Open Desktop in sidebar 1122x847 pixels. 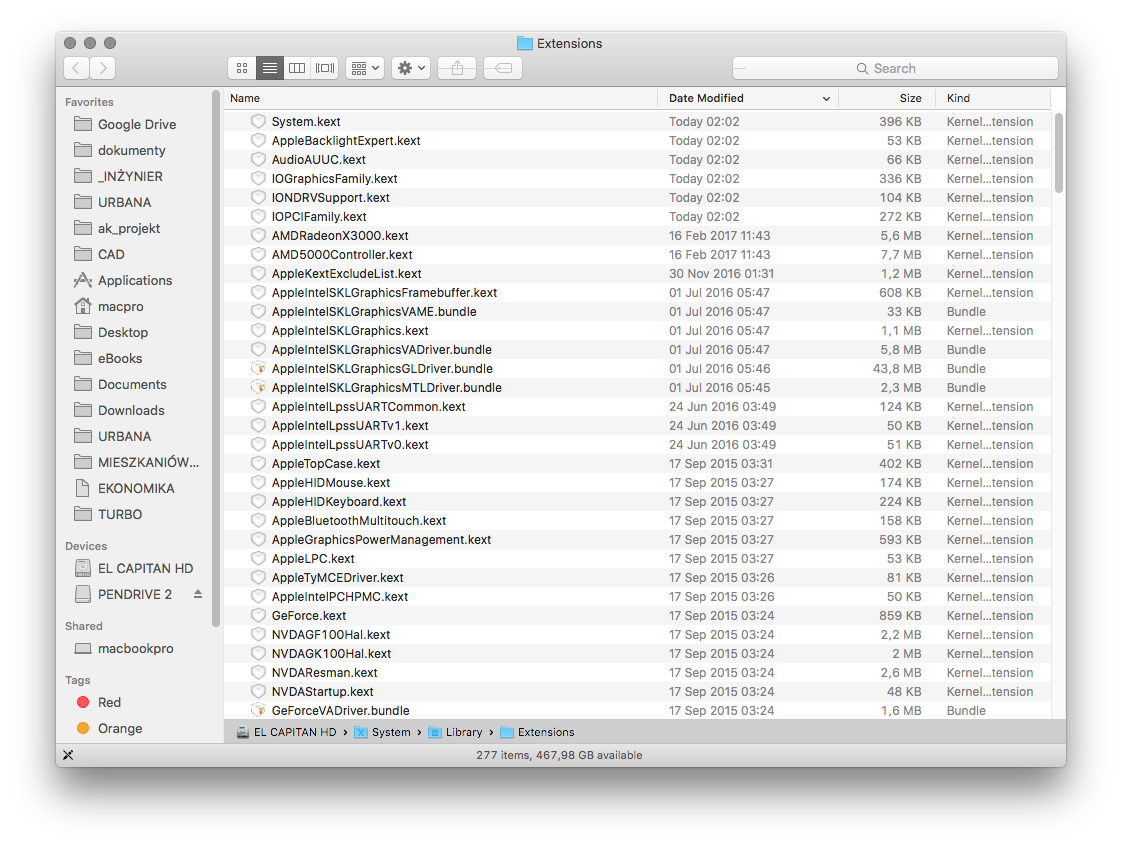[x=122, y=332]
